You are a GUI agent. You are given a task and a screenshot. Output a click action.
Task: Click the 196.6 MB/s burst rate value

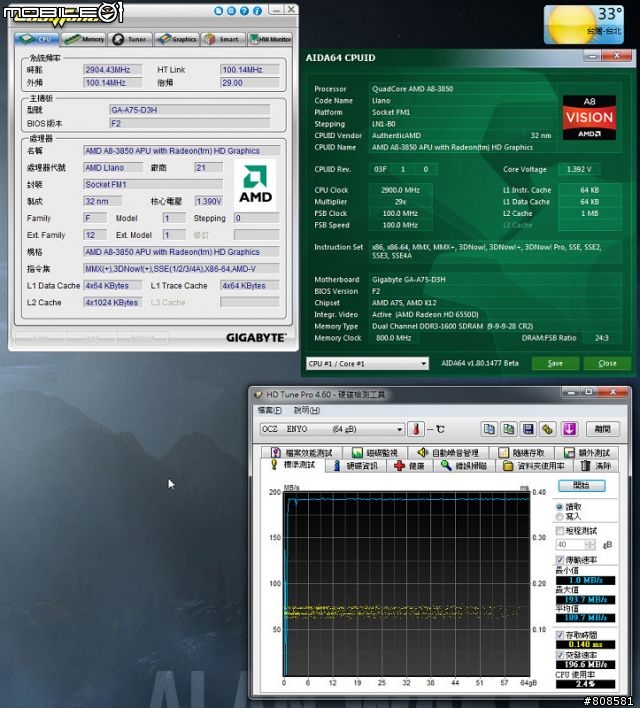(585, 664)
